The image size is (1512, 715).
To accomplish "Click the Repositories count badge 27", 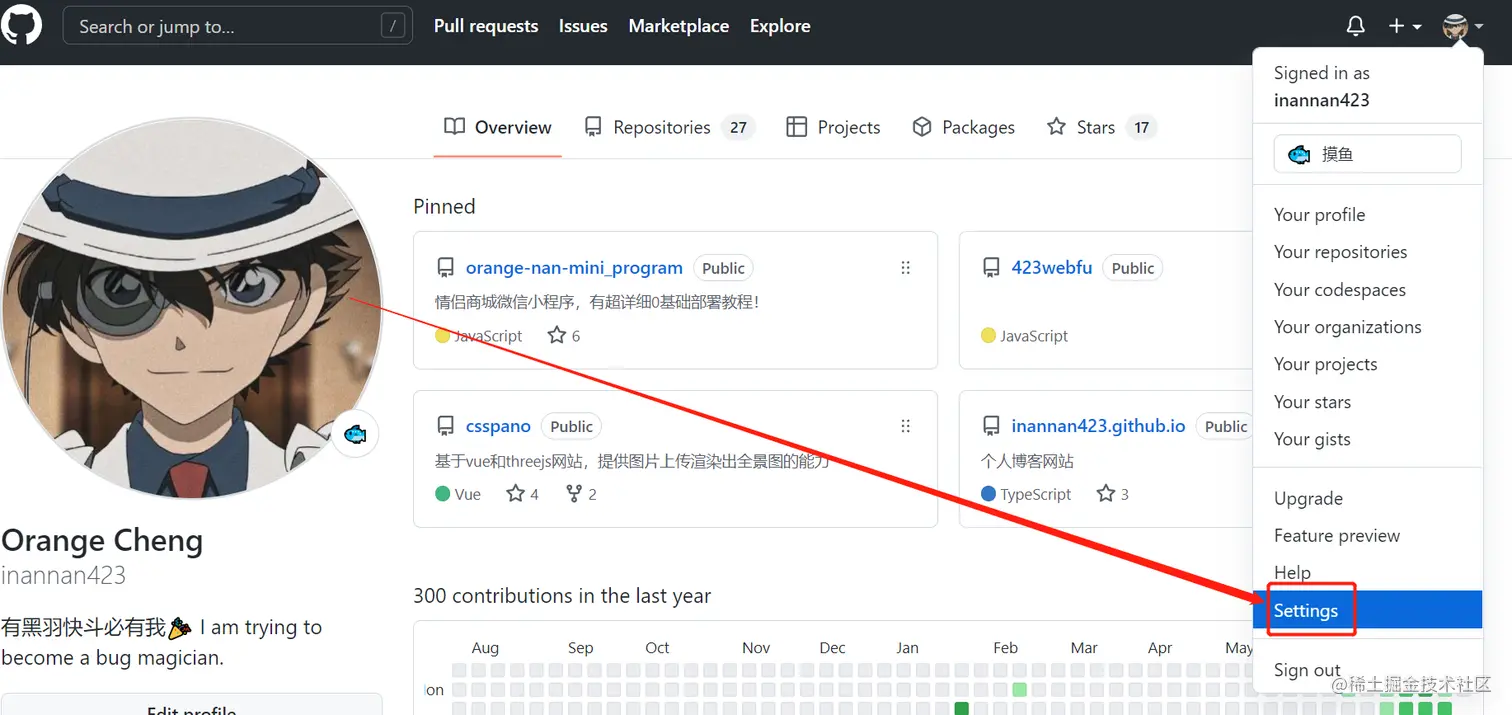I will (x=738, y=128).
